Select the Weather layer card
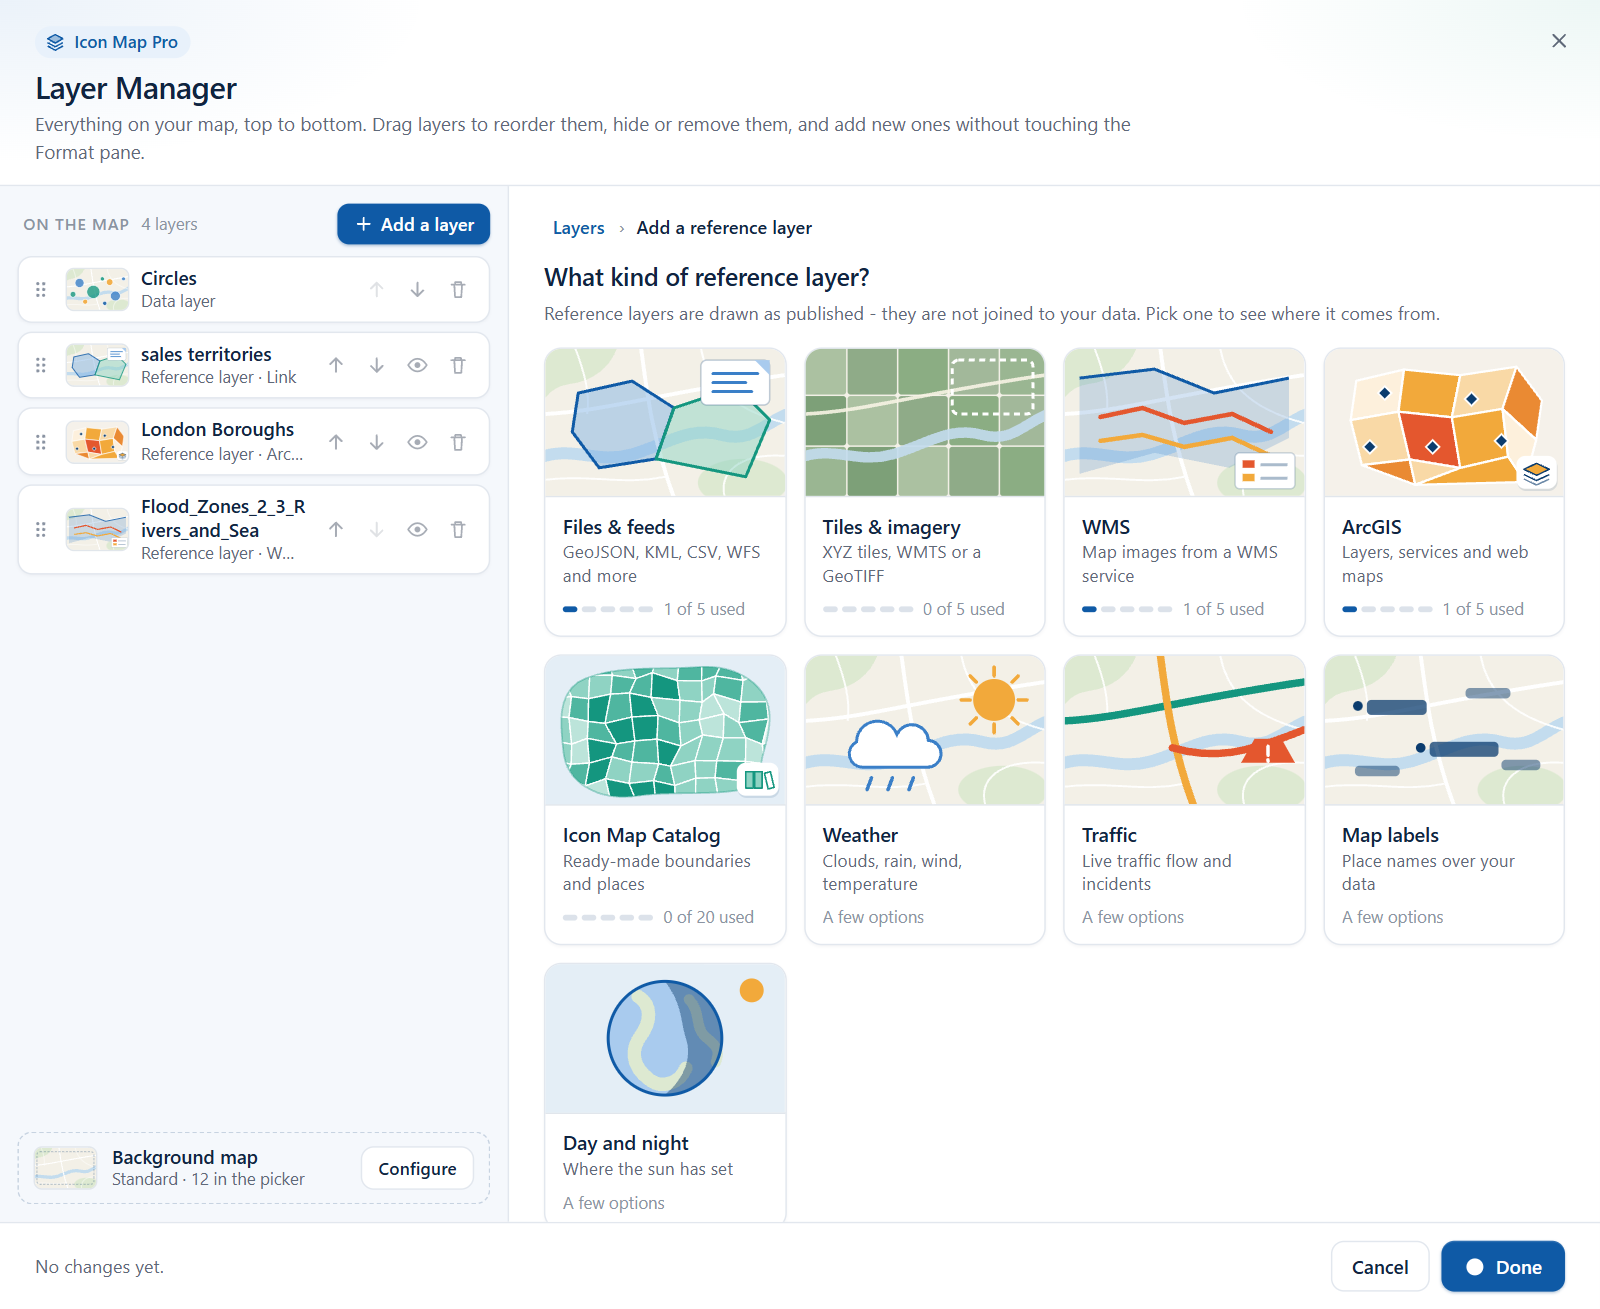1600x1309 pixels. point(925,800)
